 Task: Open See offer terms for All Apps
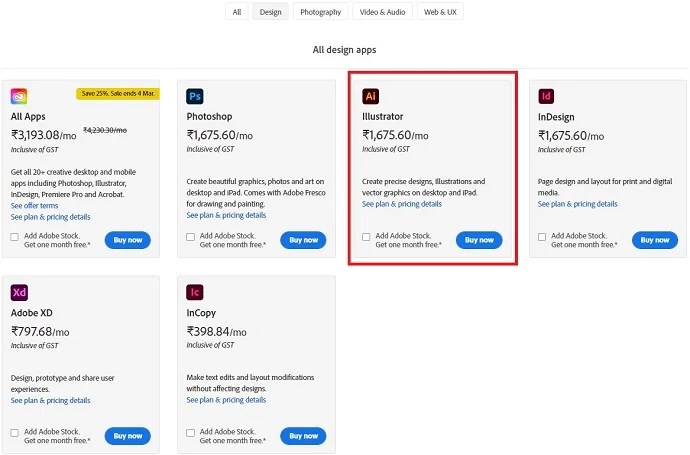coord(34,205)
